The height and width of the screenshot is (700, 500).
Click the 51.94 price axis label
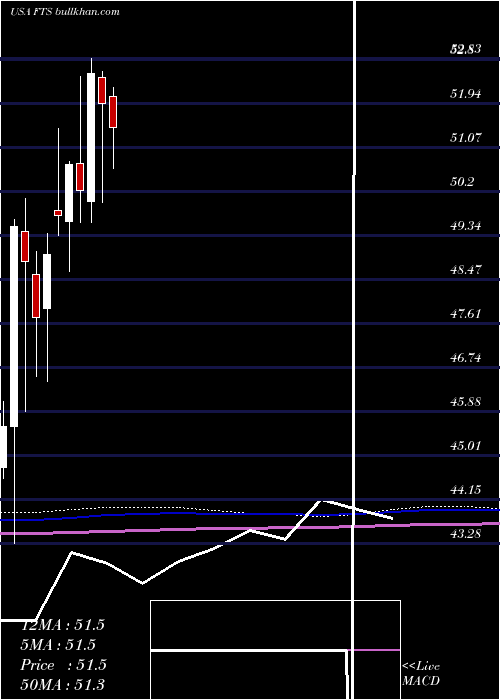tap(466, 93)
